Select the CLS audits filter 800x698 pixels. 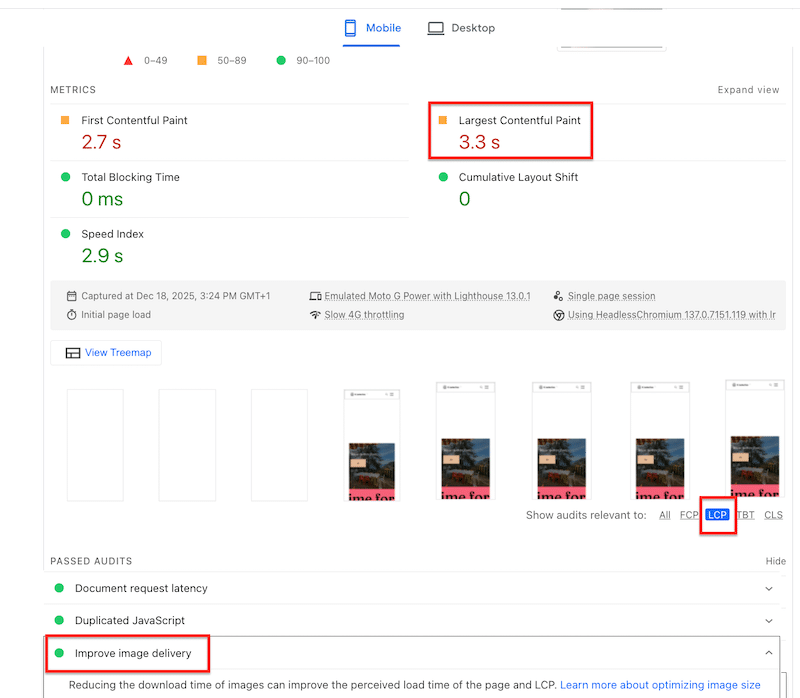pyautogui.click(x=773, y=515)
